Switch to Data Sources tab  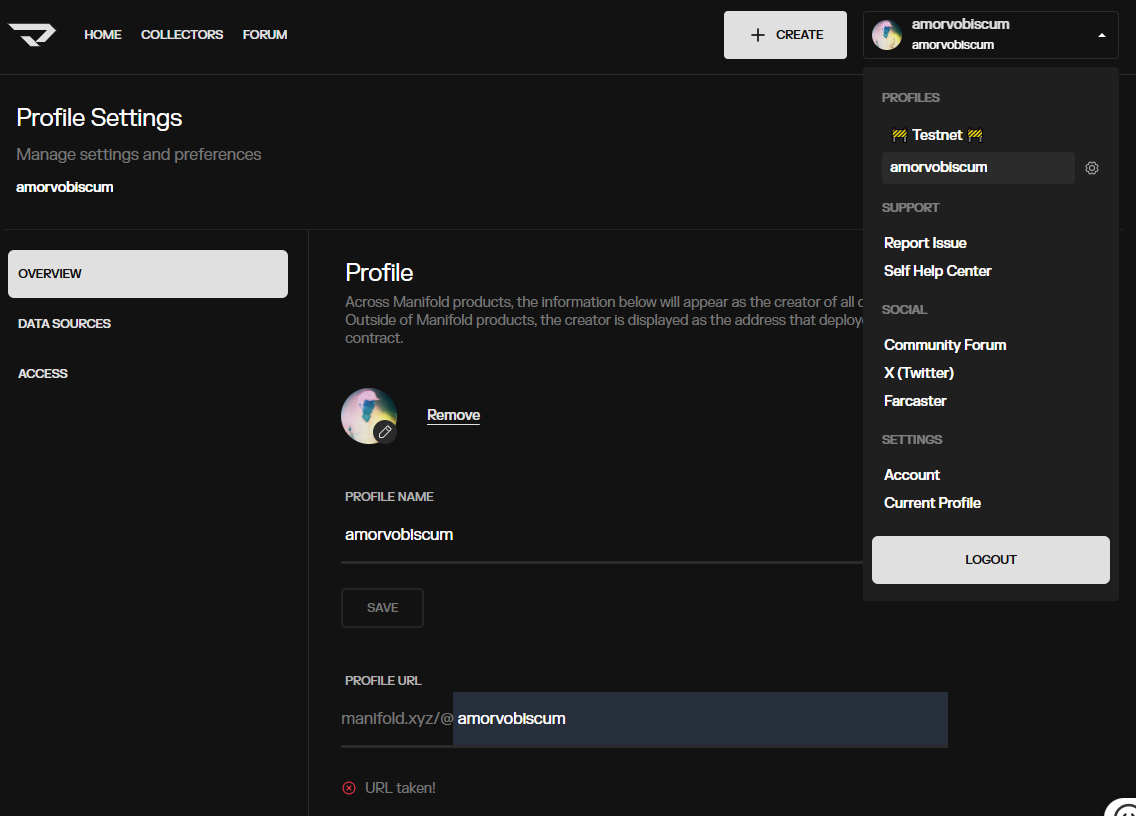(64, 324)
